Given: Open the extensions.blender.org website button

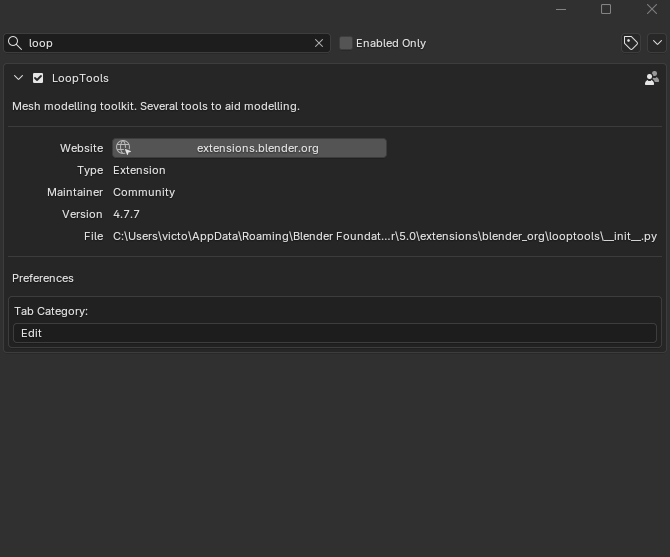Looking at the screenshot, I should [x=250, y=148].
